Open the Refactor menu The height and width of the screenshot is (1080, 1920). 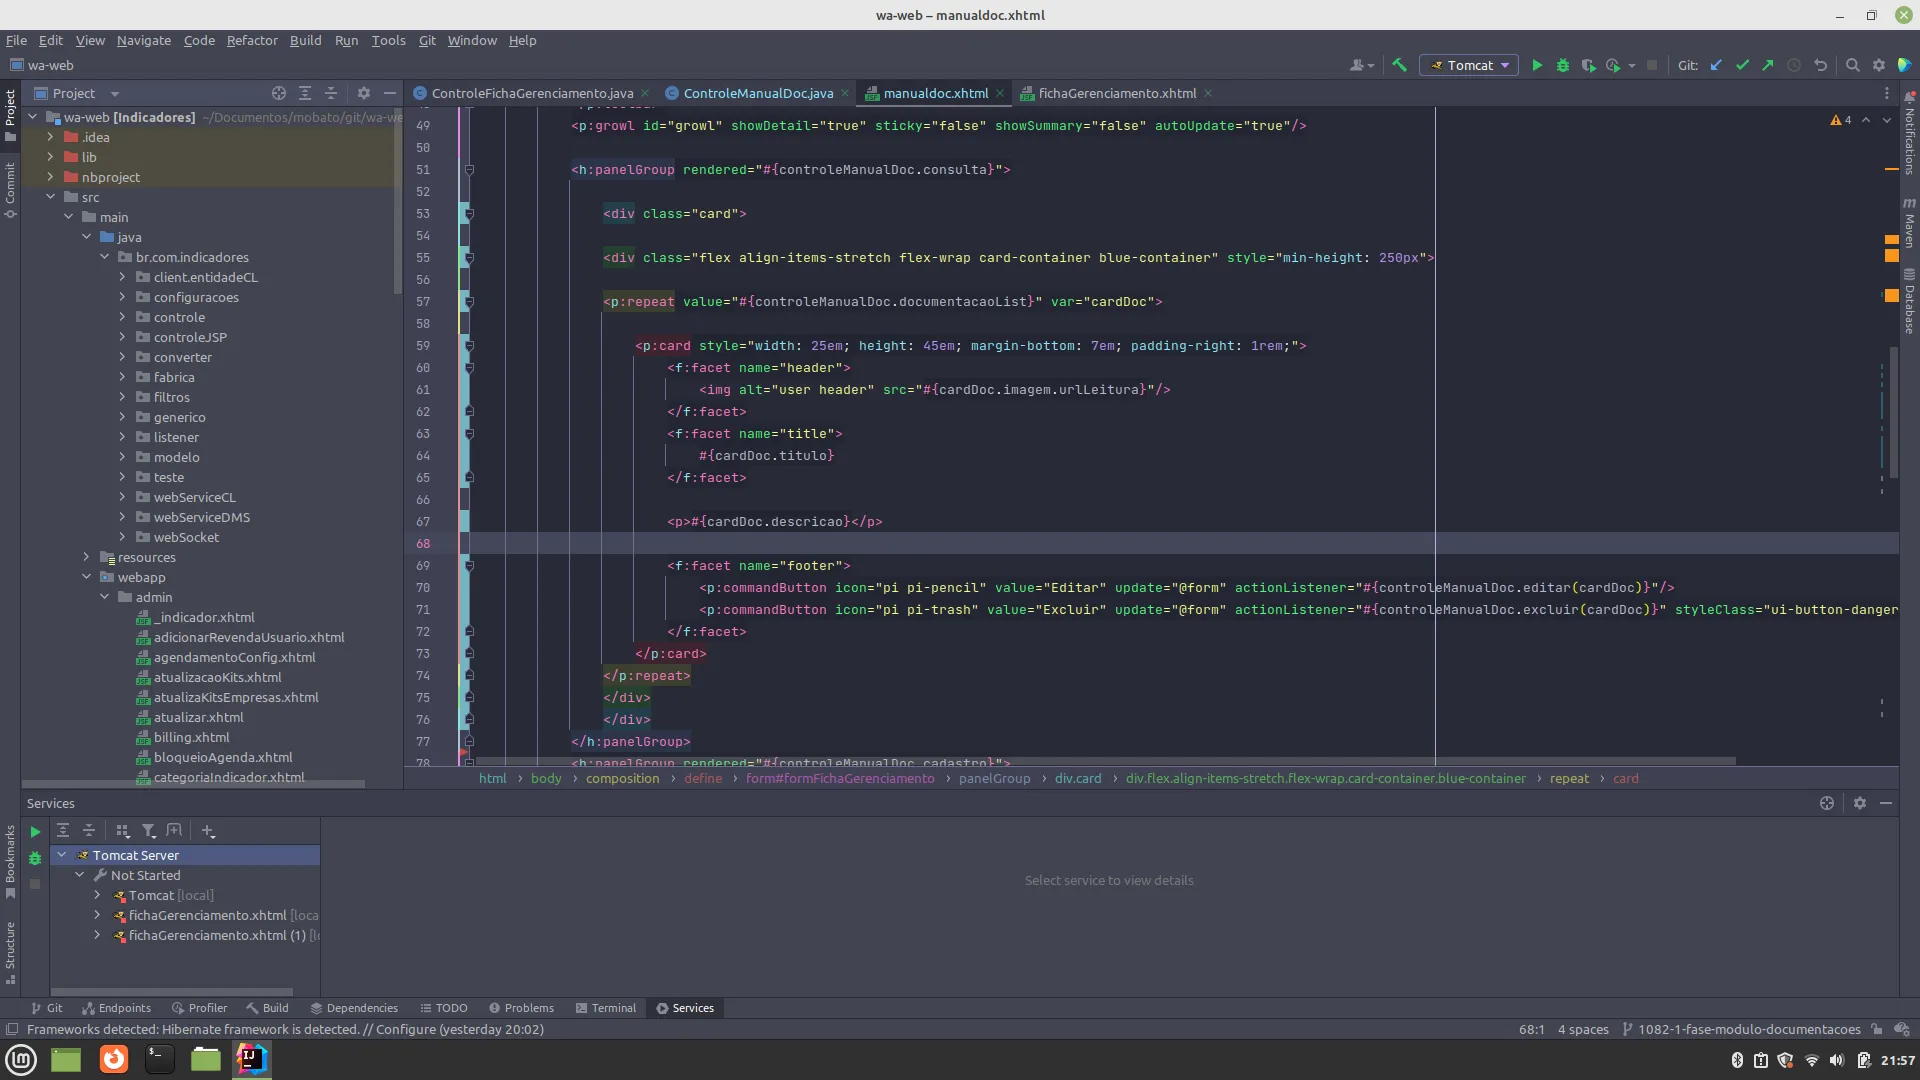[251, 41]
